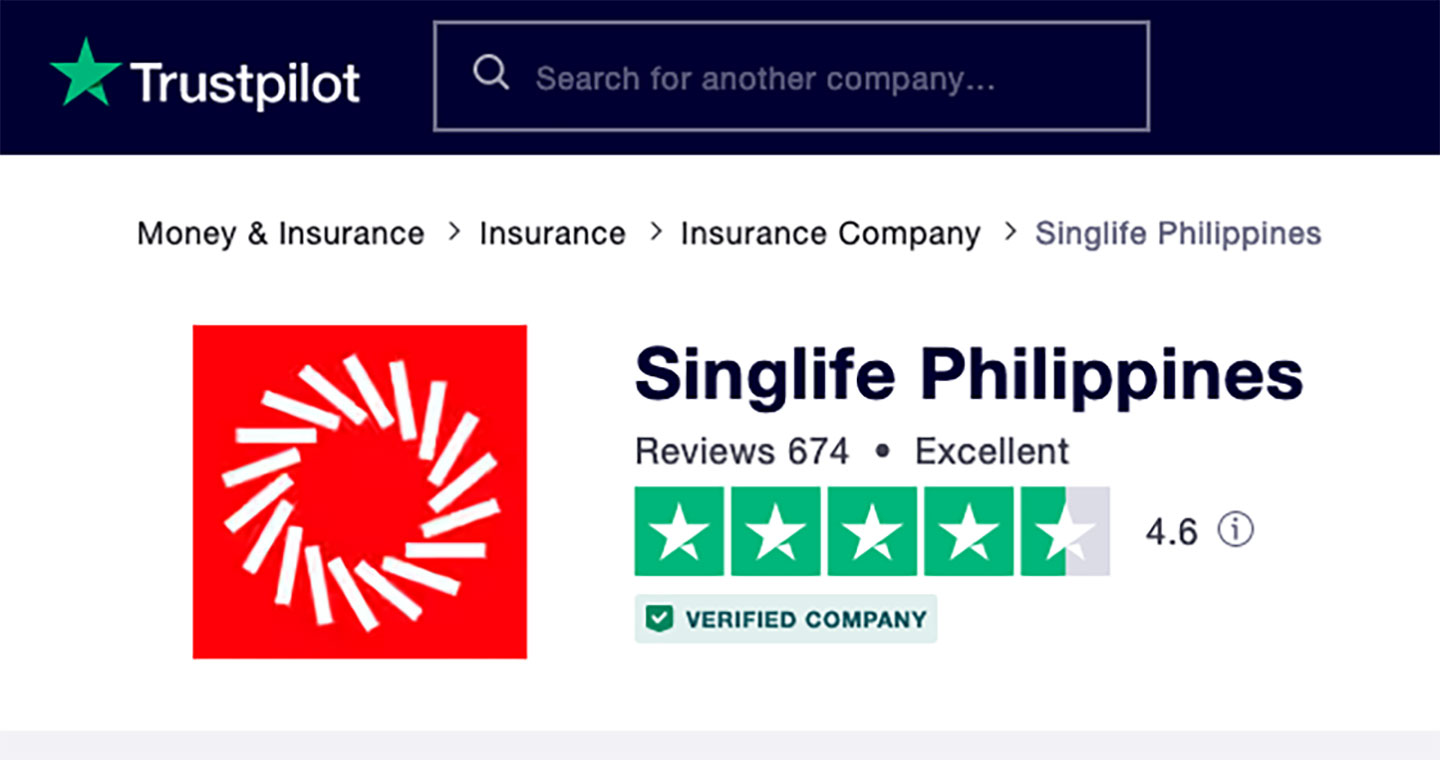Click the second green rating star
1440x760 pixels.
pos(776,531)
